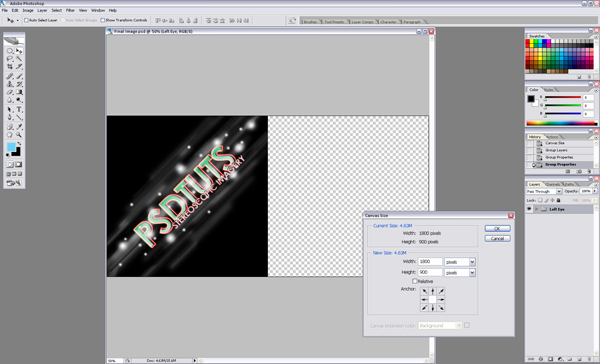Set anchor to right-middle arrow in Canvas Size

coord(441,299)
